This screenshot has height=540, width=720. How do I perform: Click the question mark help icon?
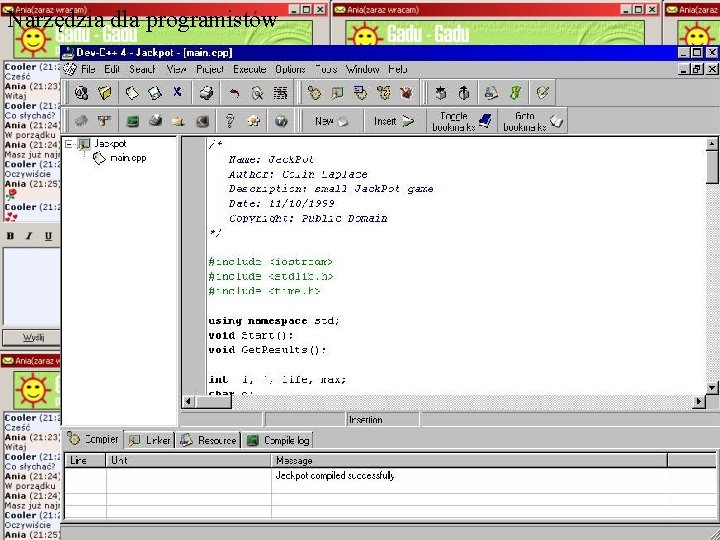coord(230,121)
